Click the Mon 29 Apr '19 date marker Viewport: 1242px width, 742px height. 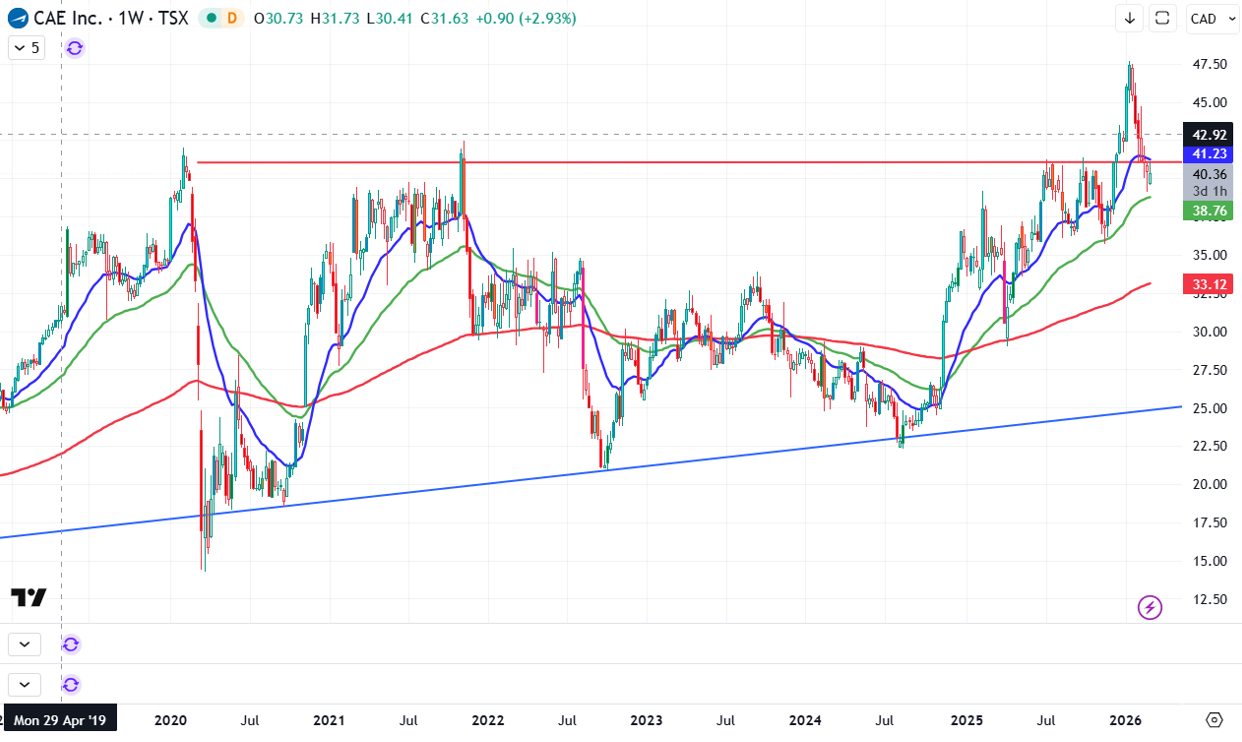pyautogui.click(x=60, y=719)
